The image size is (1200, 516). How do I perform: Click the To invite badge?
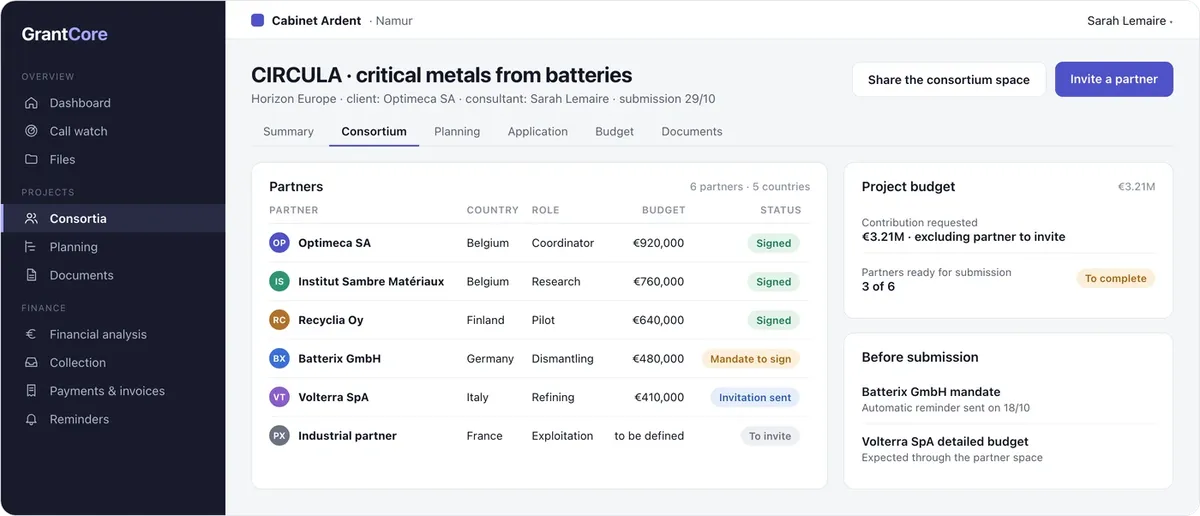[770, 436]
